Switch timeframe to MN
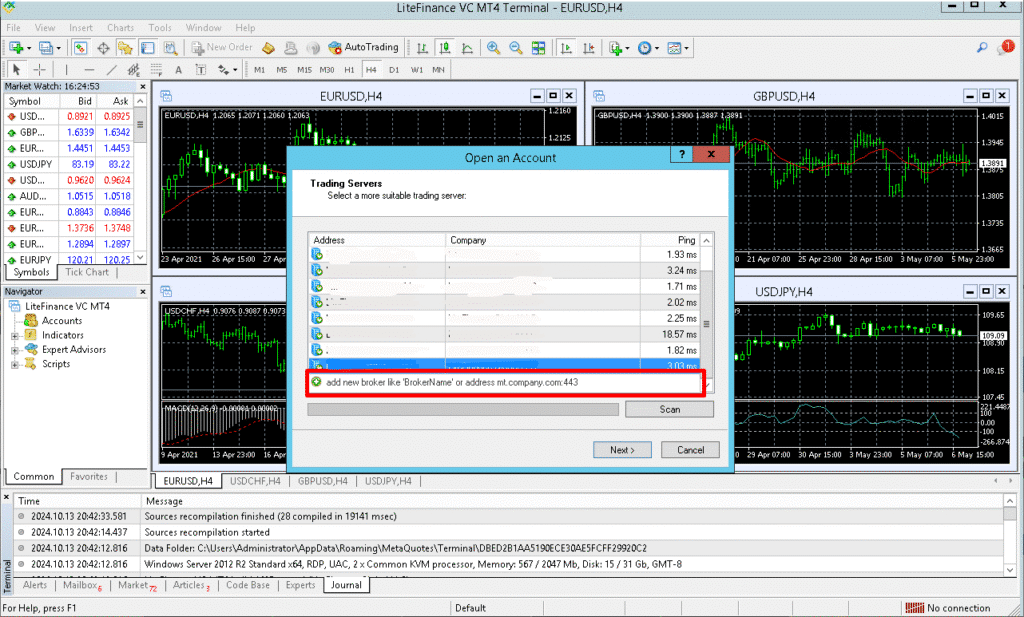The image size is (1024, 617). click(438, 69)
